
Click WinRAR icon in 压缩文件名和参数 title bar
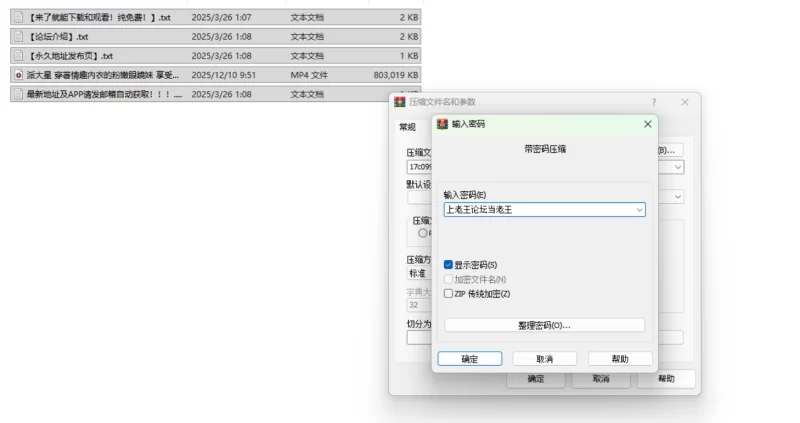click(x=399, y=102)
